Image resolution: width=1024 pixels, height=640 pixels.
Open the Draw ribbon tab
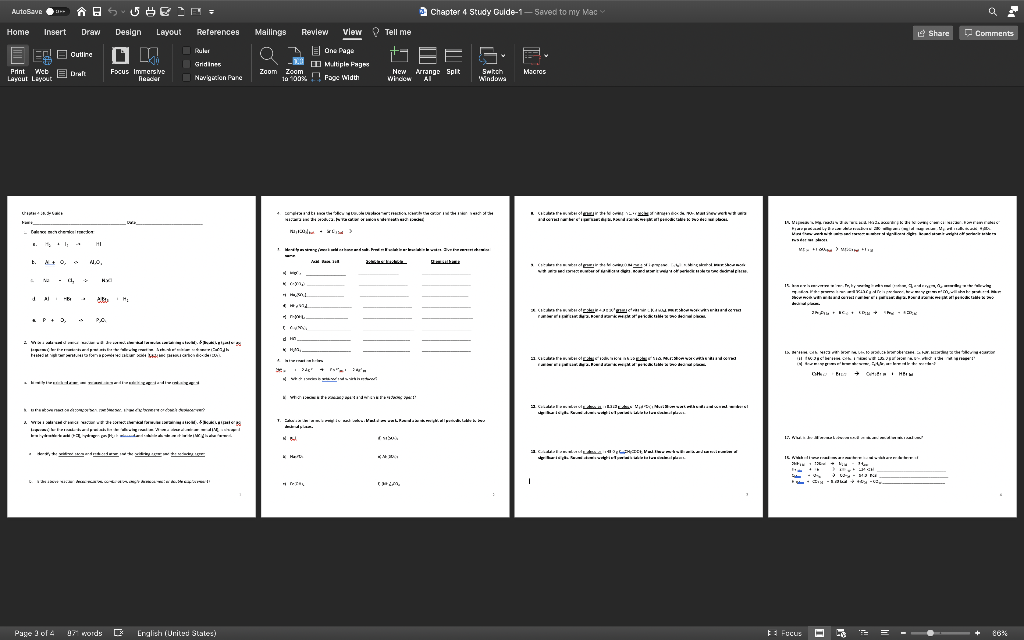point(91,32)
